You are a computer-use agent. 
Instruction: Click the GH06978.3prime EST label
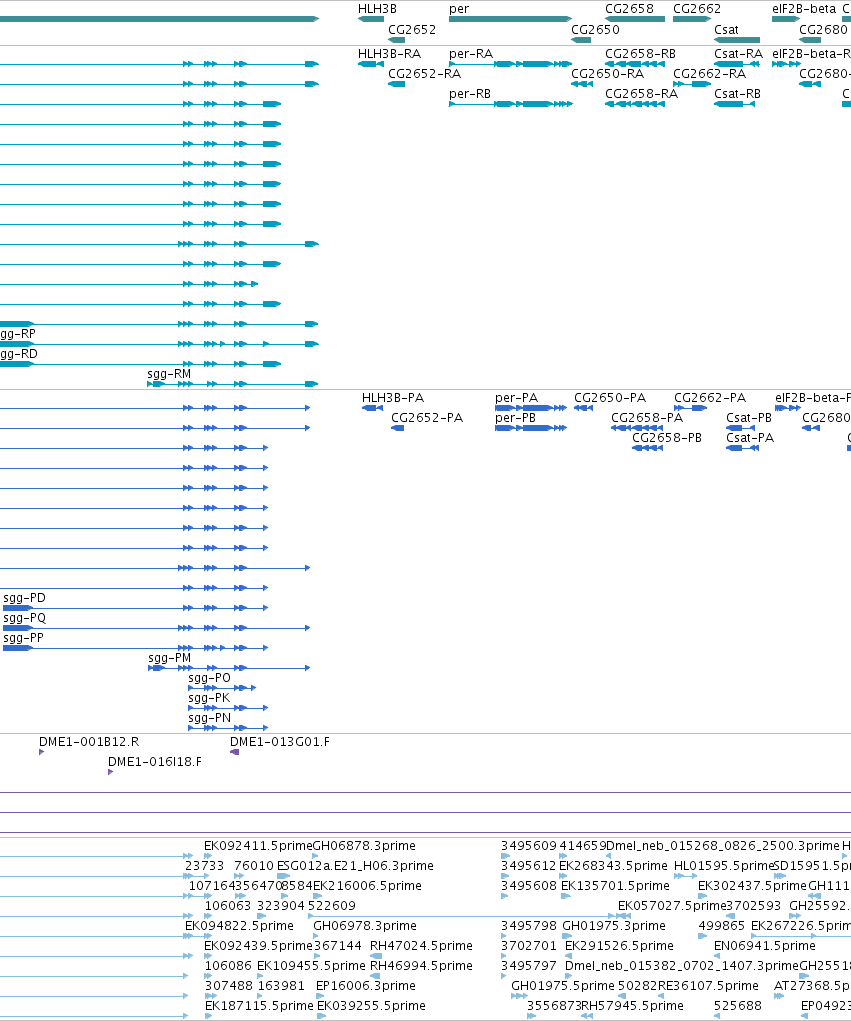(365, 926)
